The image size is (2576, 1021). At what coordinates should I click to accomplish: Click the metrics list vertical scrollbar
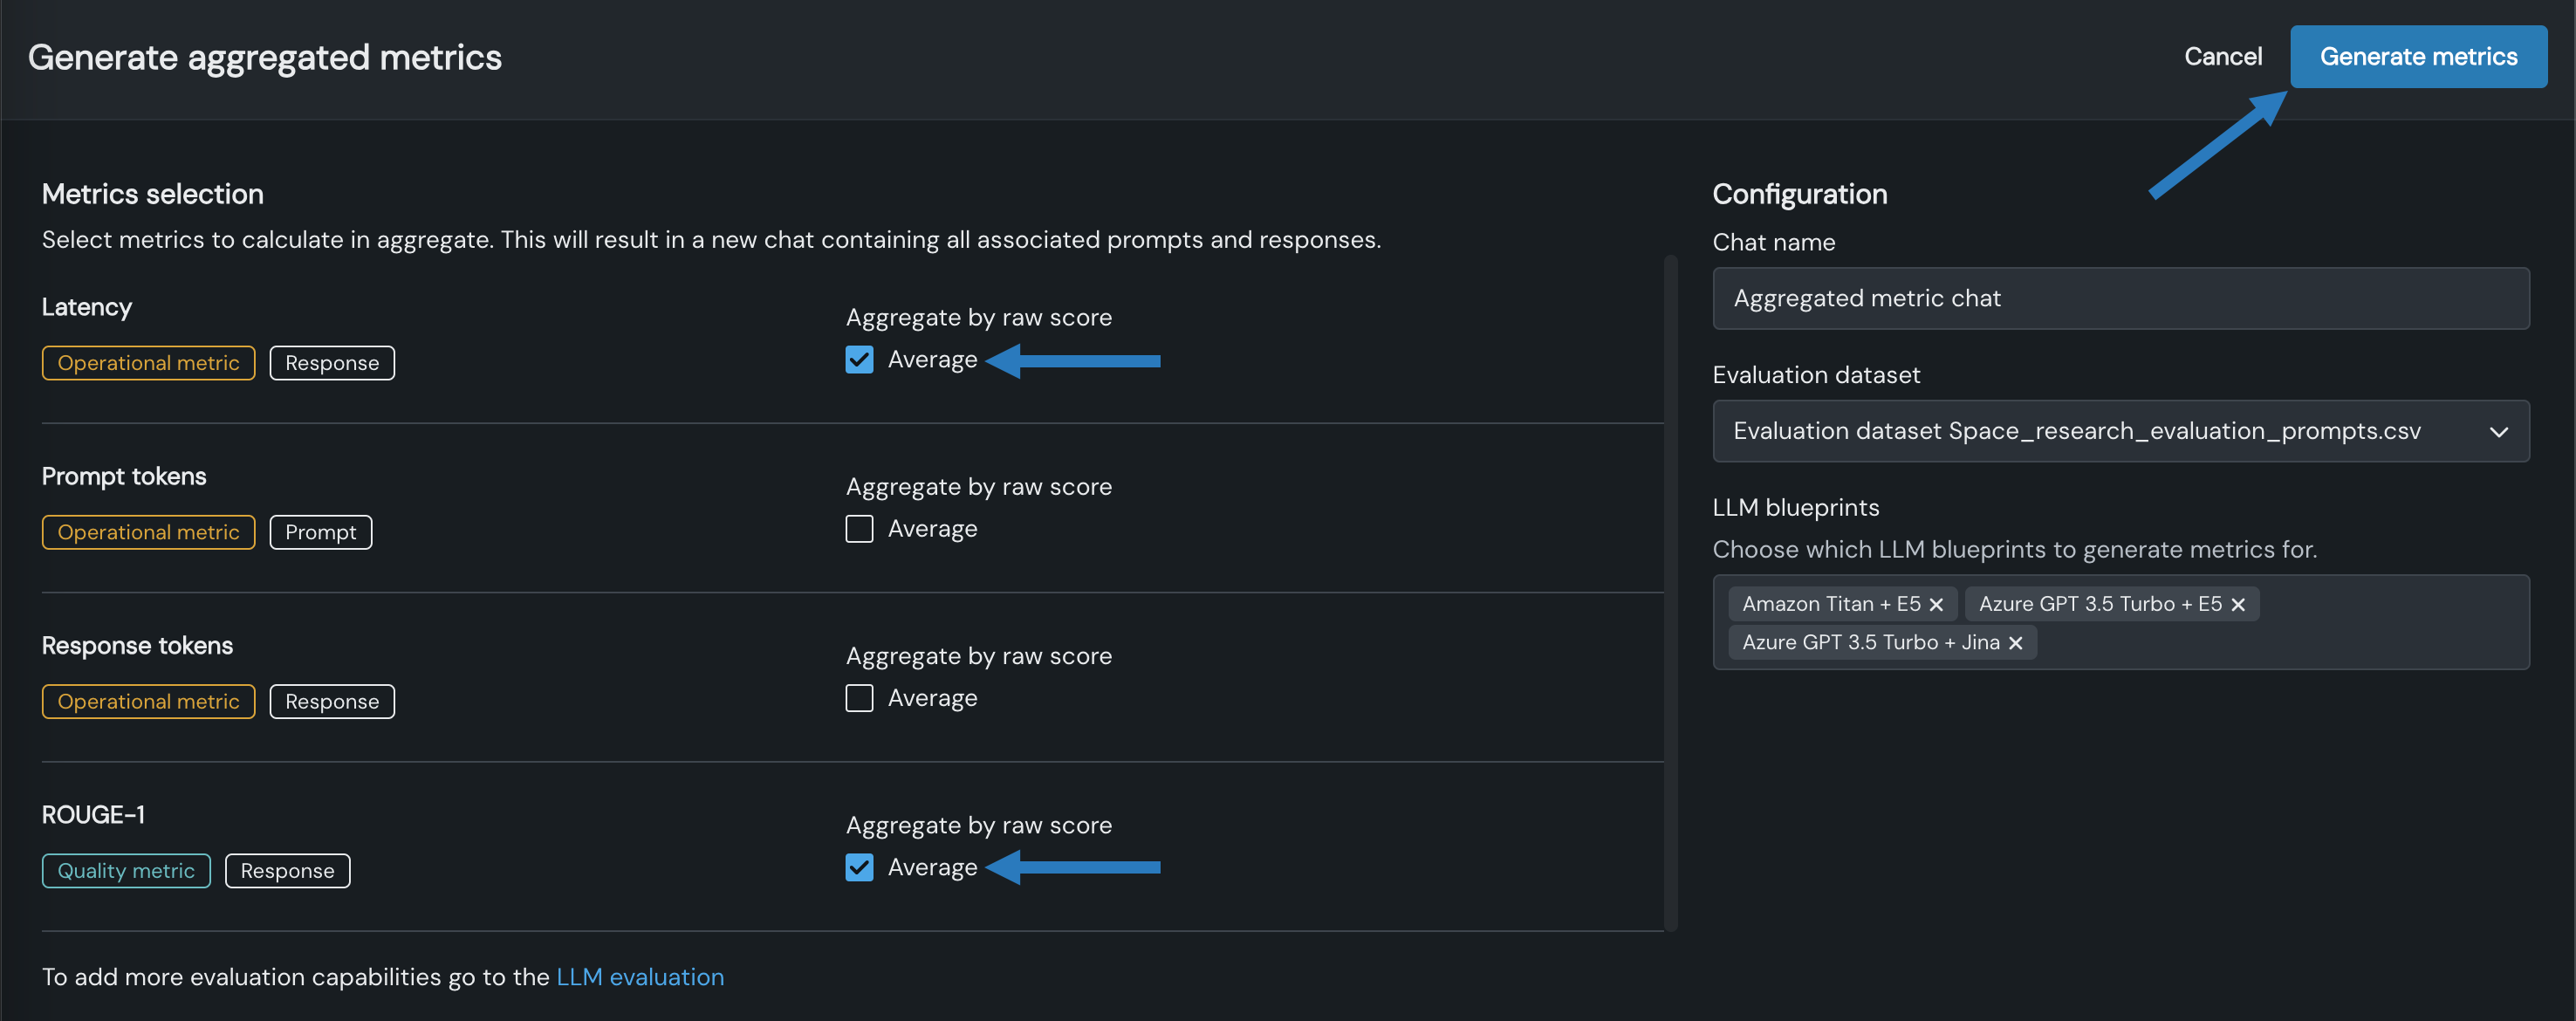point(1669,590)
